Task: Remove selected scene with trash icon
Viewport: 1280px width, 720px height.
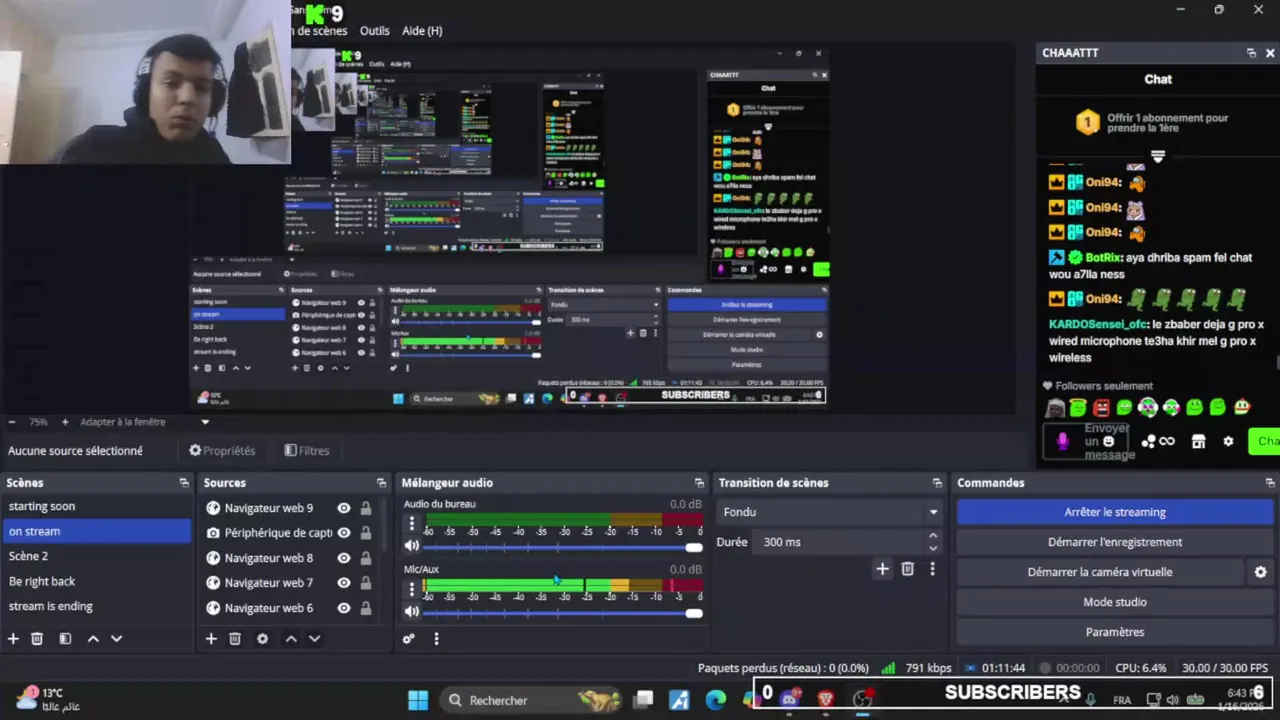Action: coord(37,638)
